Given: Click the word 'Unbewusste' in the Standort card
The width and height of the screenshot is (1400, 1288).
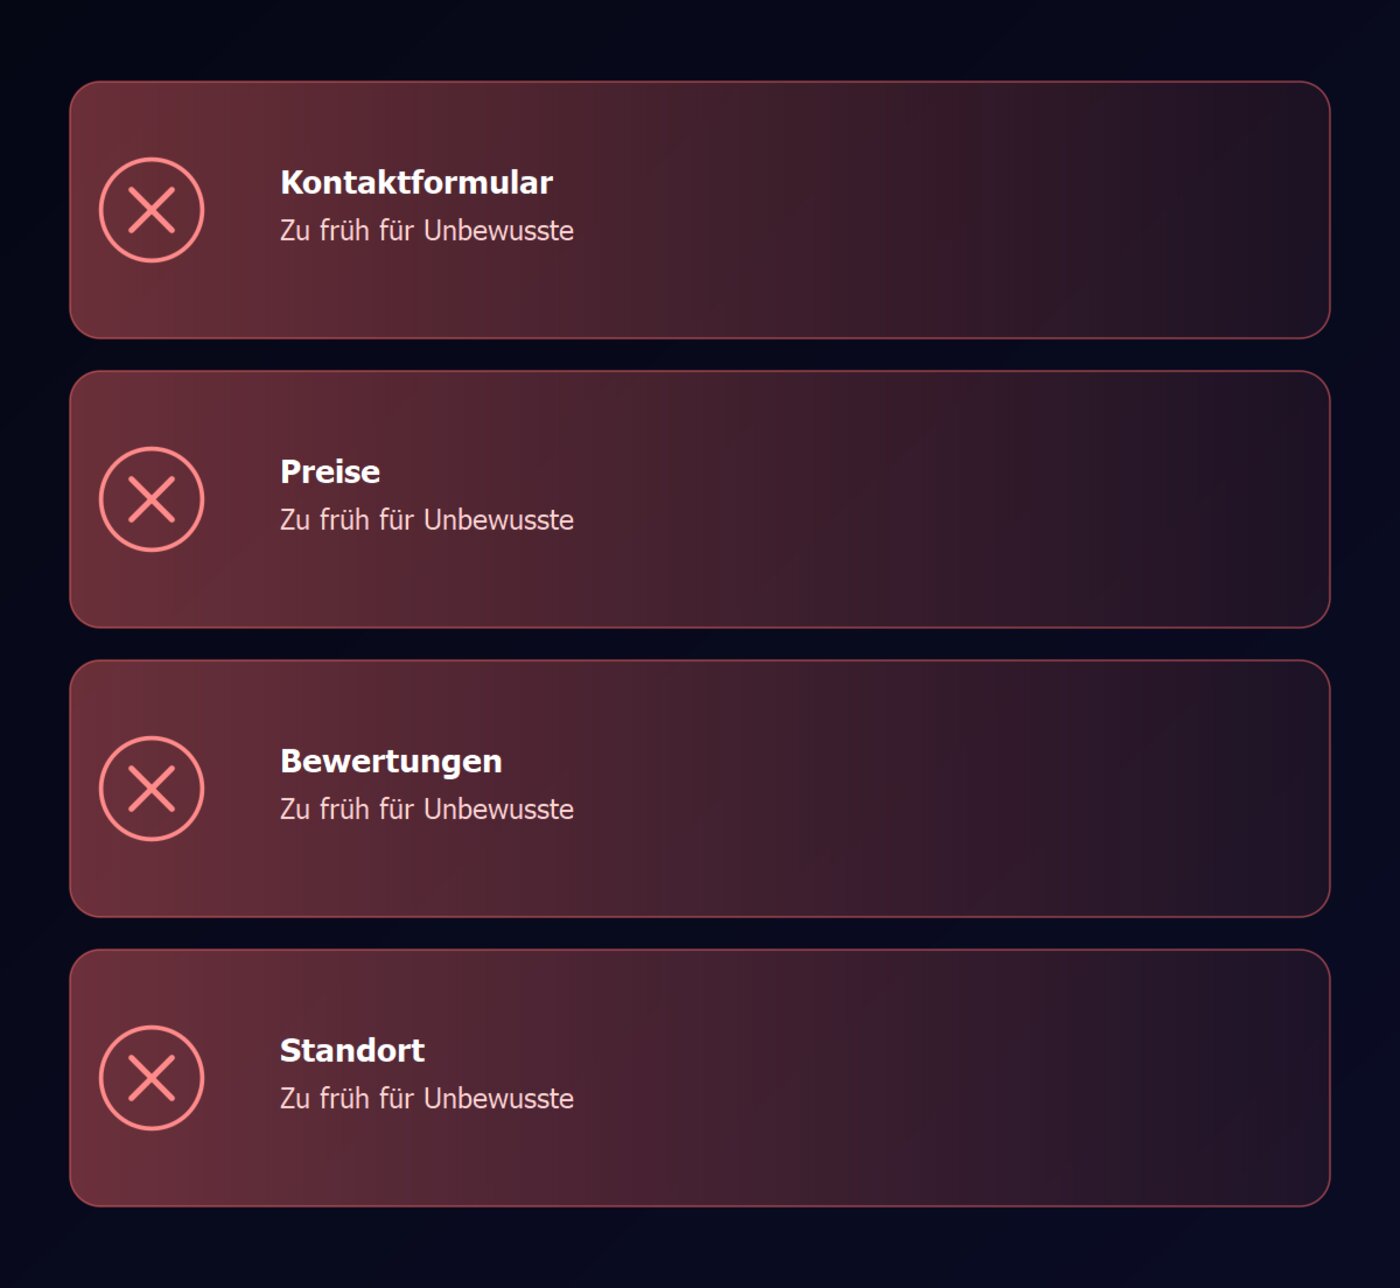Looking at the screenshot, I should pyautogui.click(x=499, y=1098).
